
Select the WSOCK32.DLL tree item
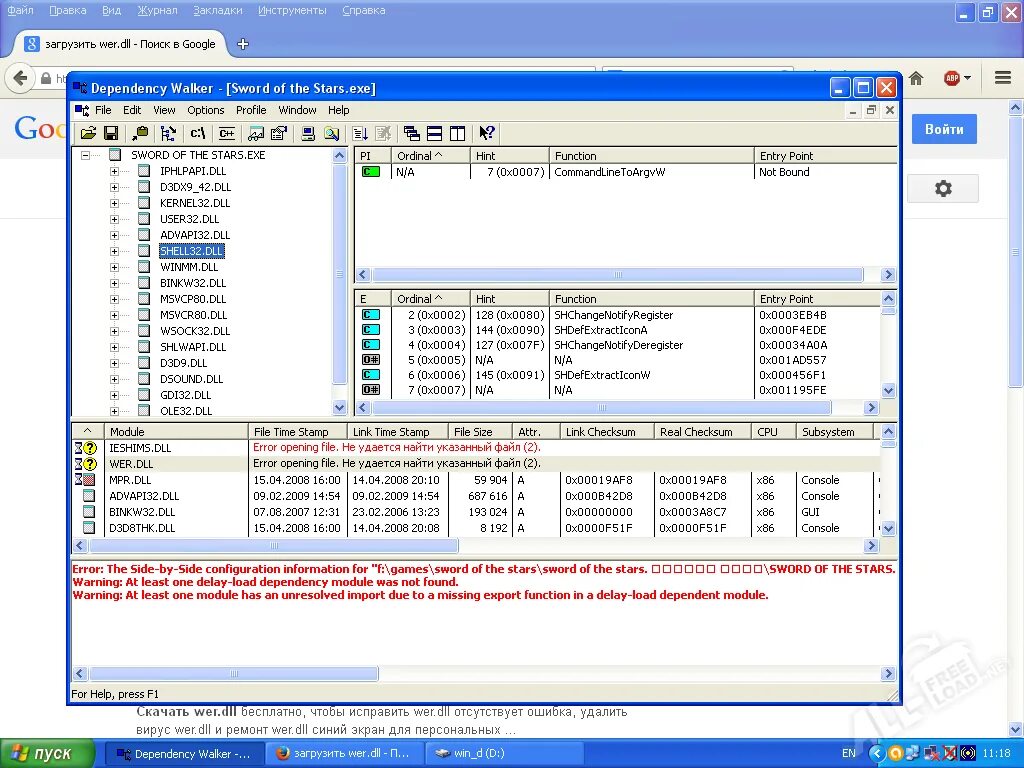(195, 331)
